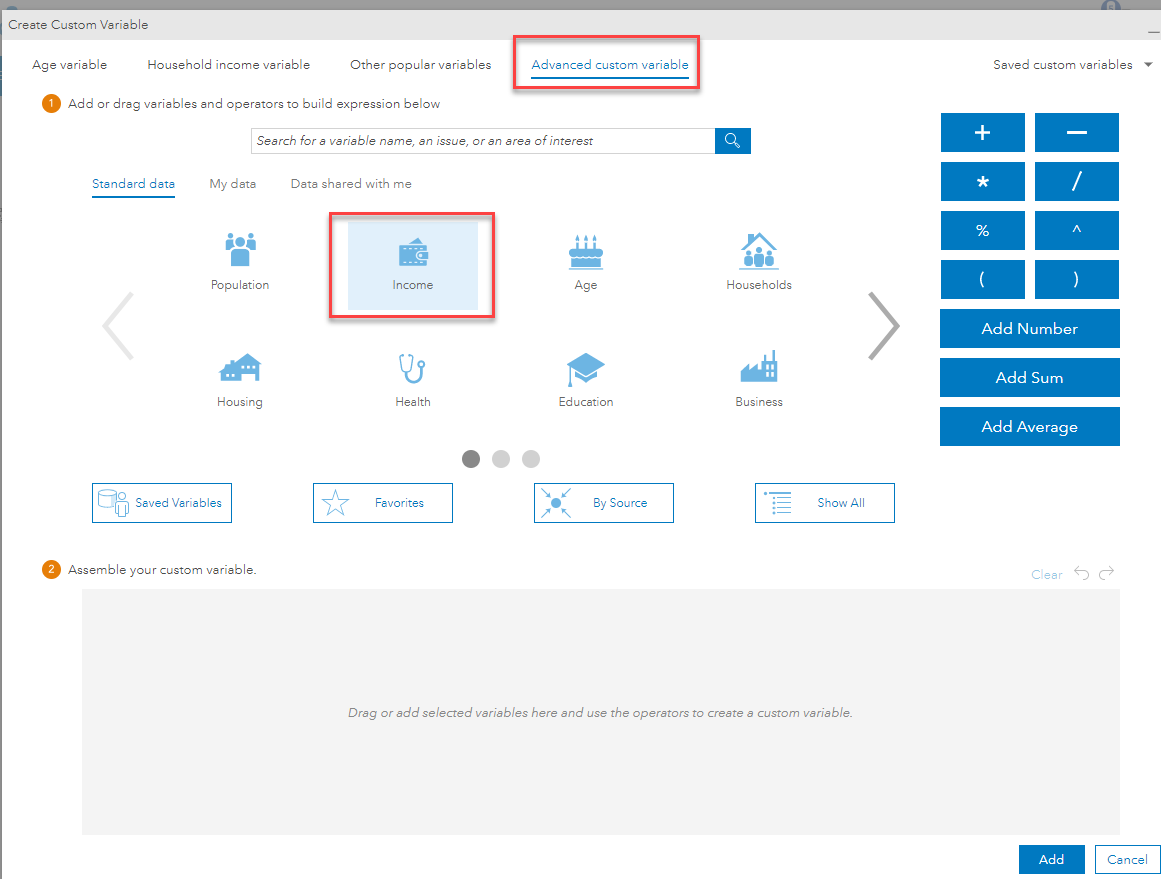The width and height of the screenshot is (1161, 879).
Task: Select the second page indicator dot
Action: pyautogui.click(x=500, y=459)
